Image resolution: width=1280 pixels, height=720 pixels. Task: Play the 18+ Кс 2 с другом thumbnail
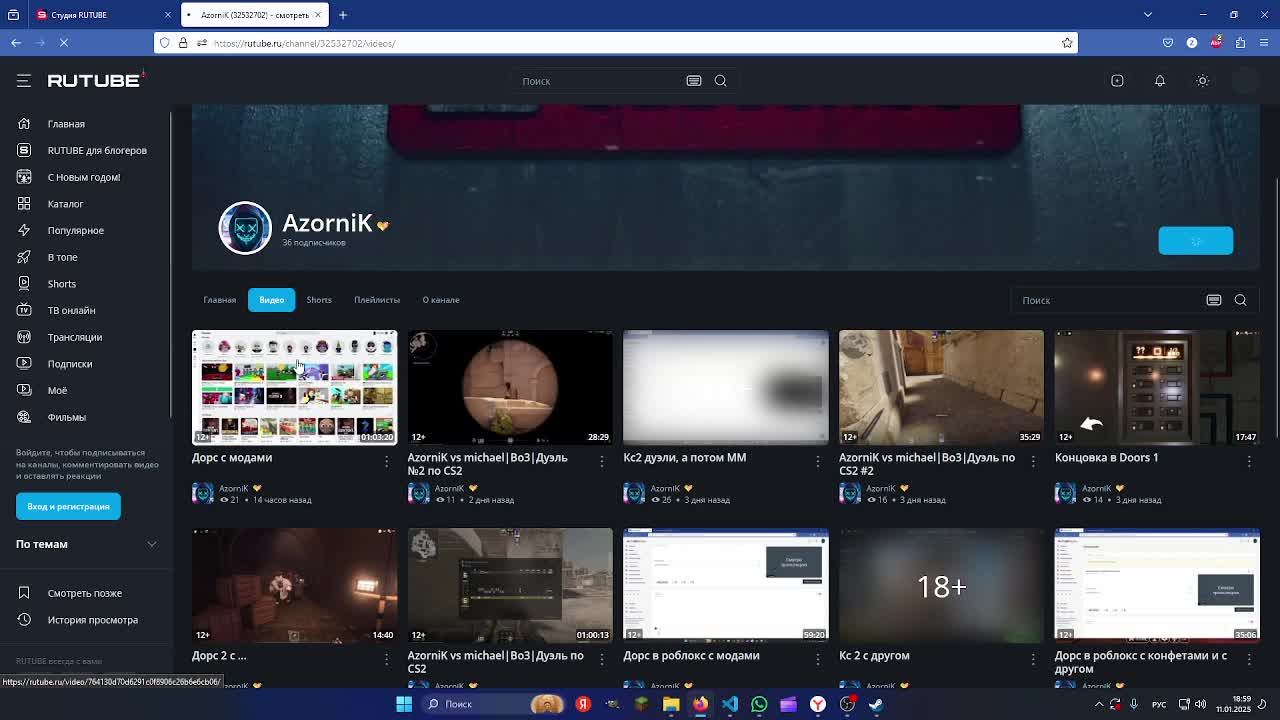tap(941, 585)
